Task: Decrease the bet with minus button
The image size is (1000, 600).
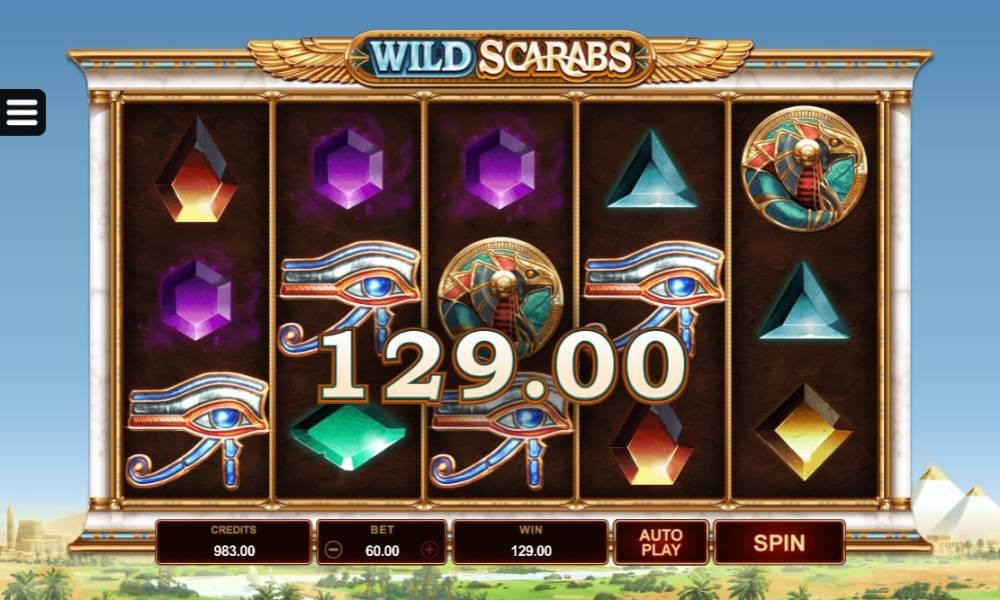Action: tap(334, 550)
